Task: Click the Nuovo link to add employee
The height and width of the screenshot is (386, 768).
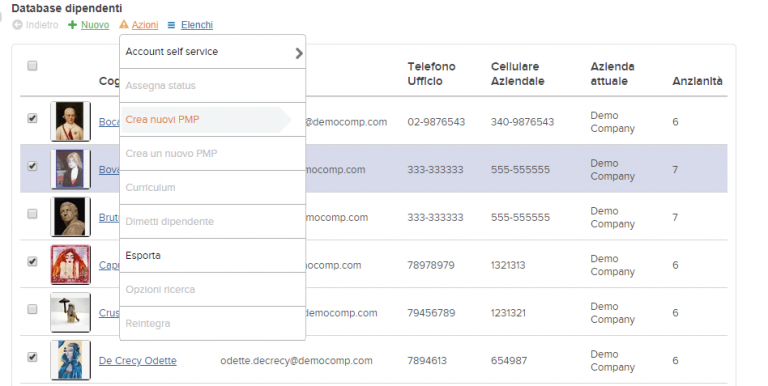Action: [95, 25]
